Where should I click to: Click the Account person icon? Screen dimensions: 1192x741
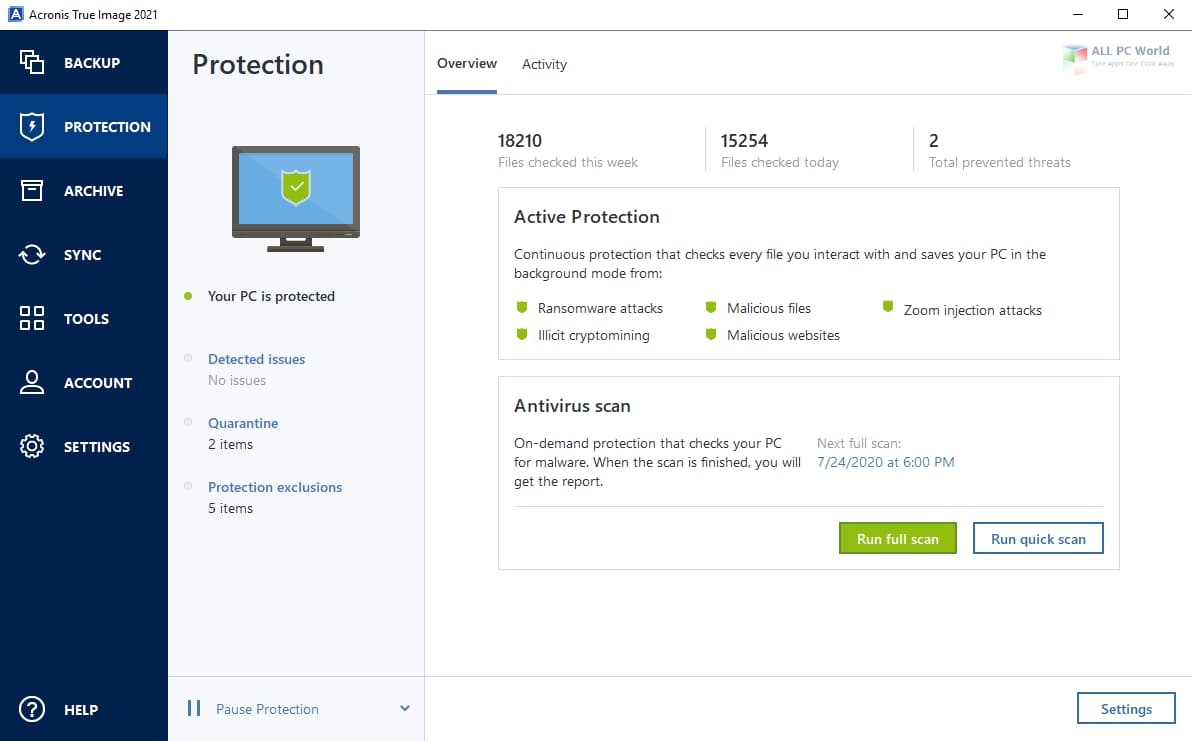[31, 382]
